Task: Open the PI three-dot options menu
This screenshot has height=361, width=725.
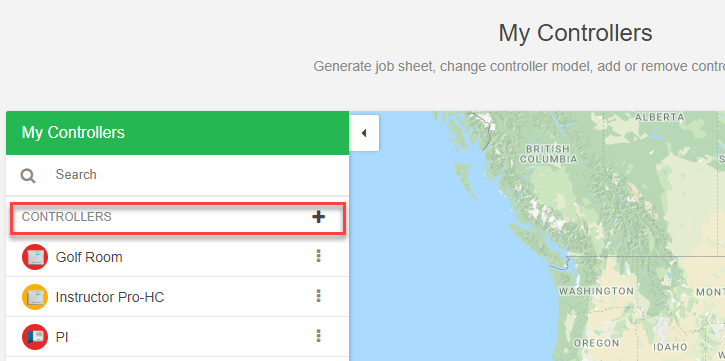Action: (318, 336)
